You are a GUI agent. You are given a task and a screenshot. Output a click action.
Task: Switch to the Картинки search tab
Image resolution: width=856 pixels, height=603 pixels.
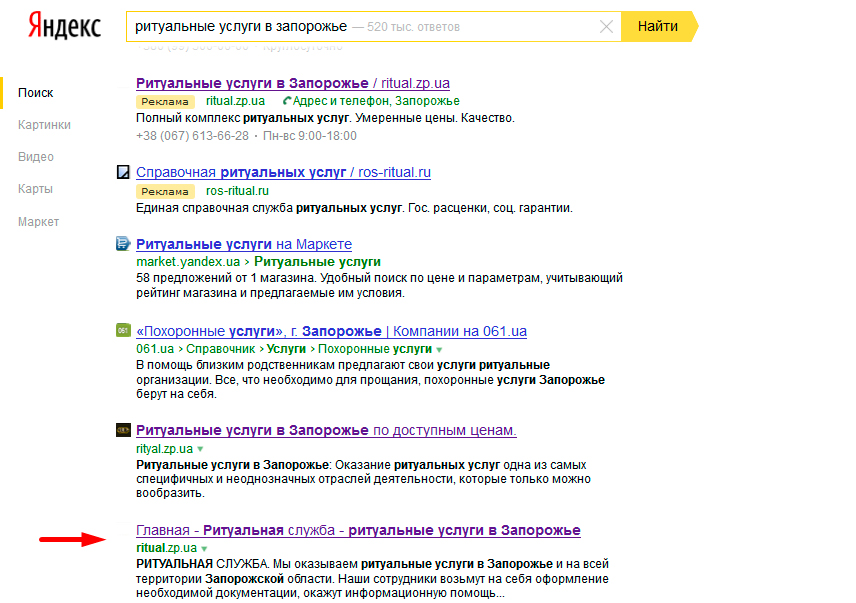[44, 125]
